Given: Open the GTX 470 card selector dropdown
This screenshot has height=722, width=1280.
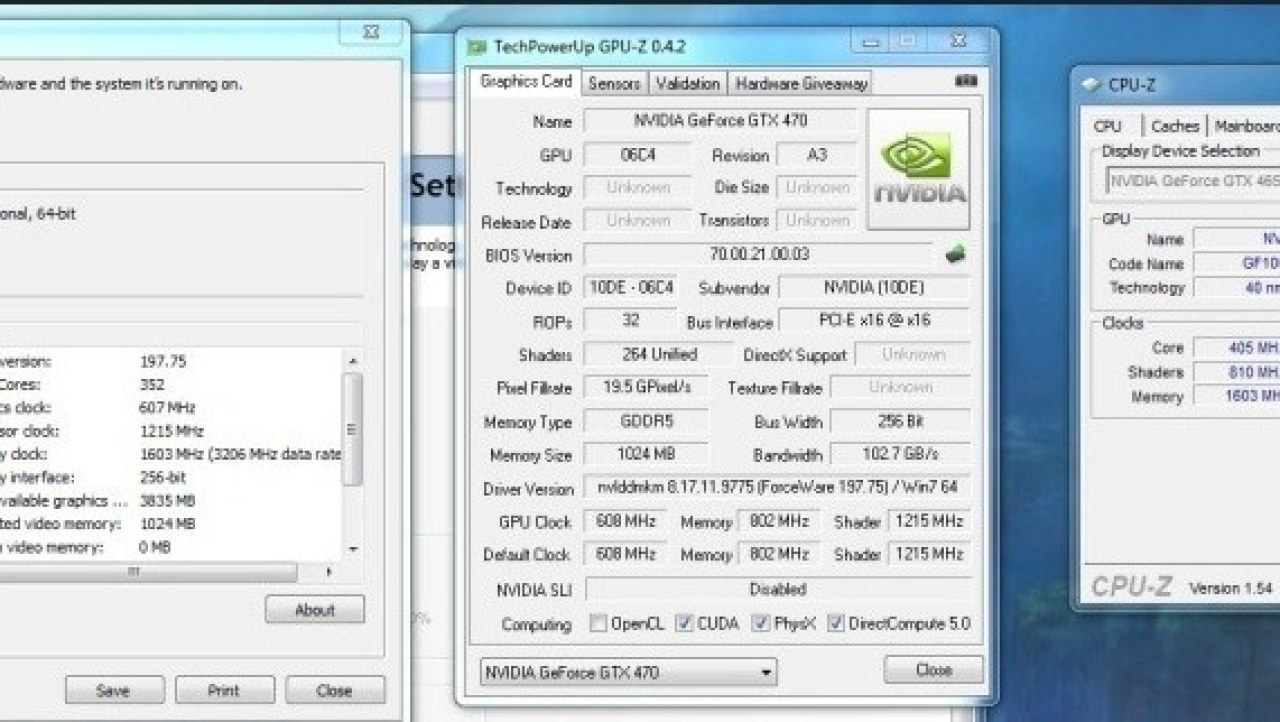Looking at the screenshot, I should point(628,672).
